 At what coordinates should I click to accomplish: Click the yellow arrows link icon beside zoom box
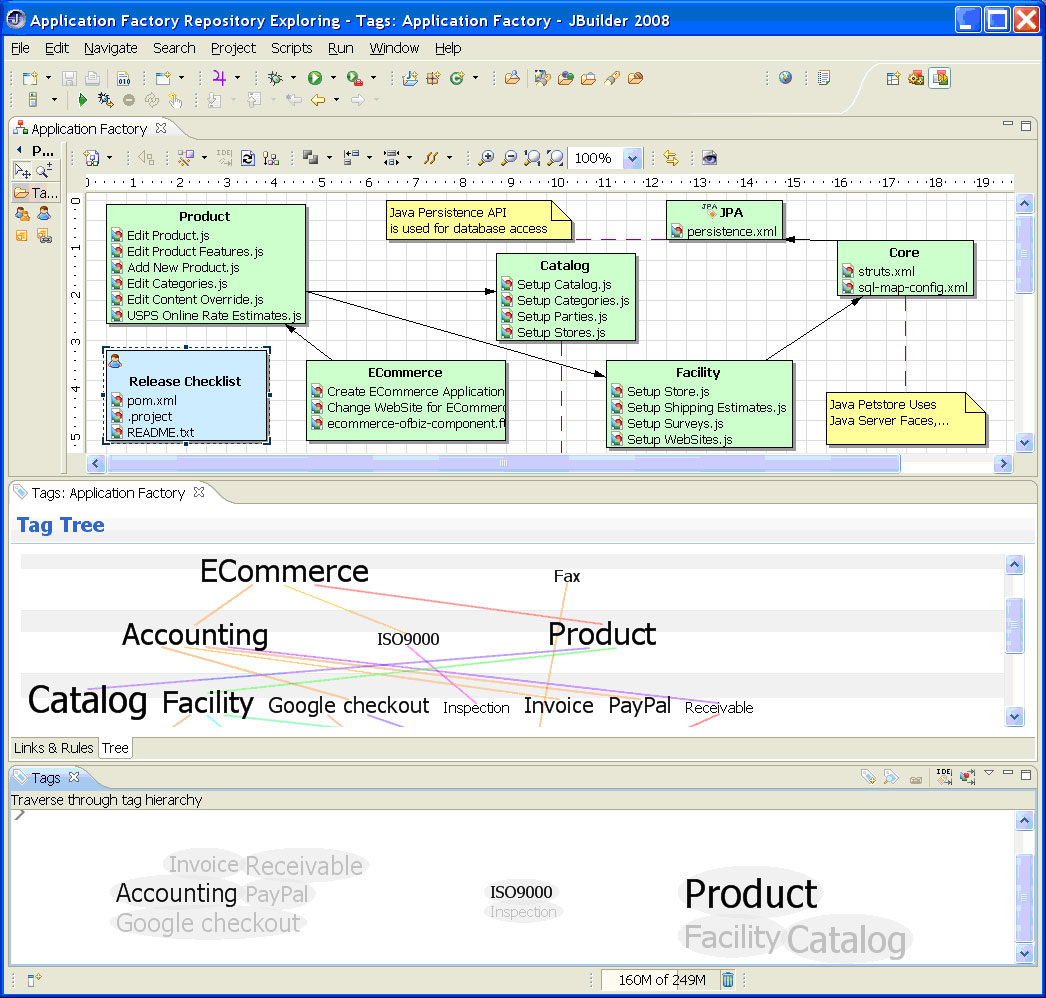670,158
